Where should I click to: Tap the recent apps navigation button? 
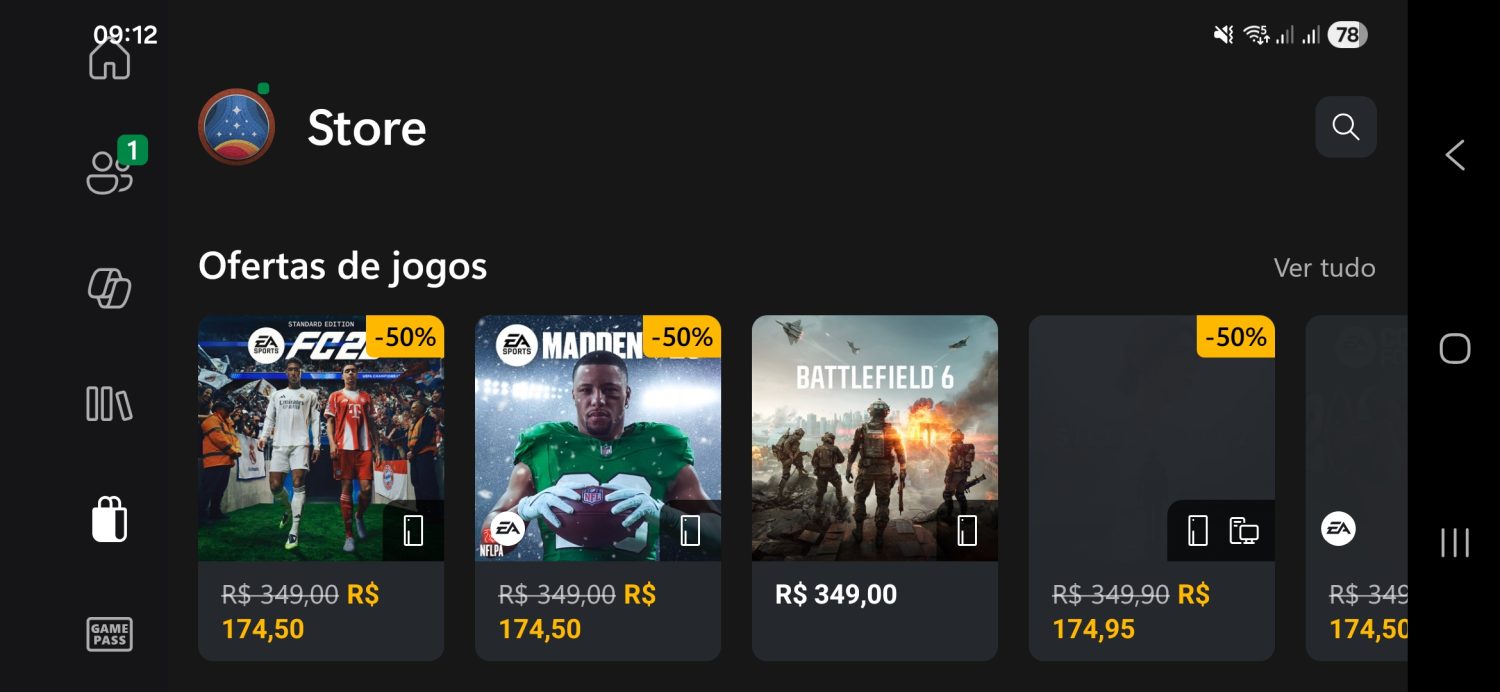[1454, 544]
